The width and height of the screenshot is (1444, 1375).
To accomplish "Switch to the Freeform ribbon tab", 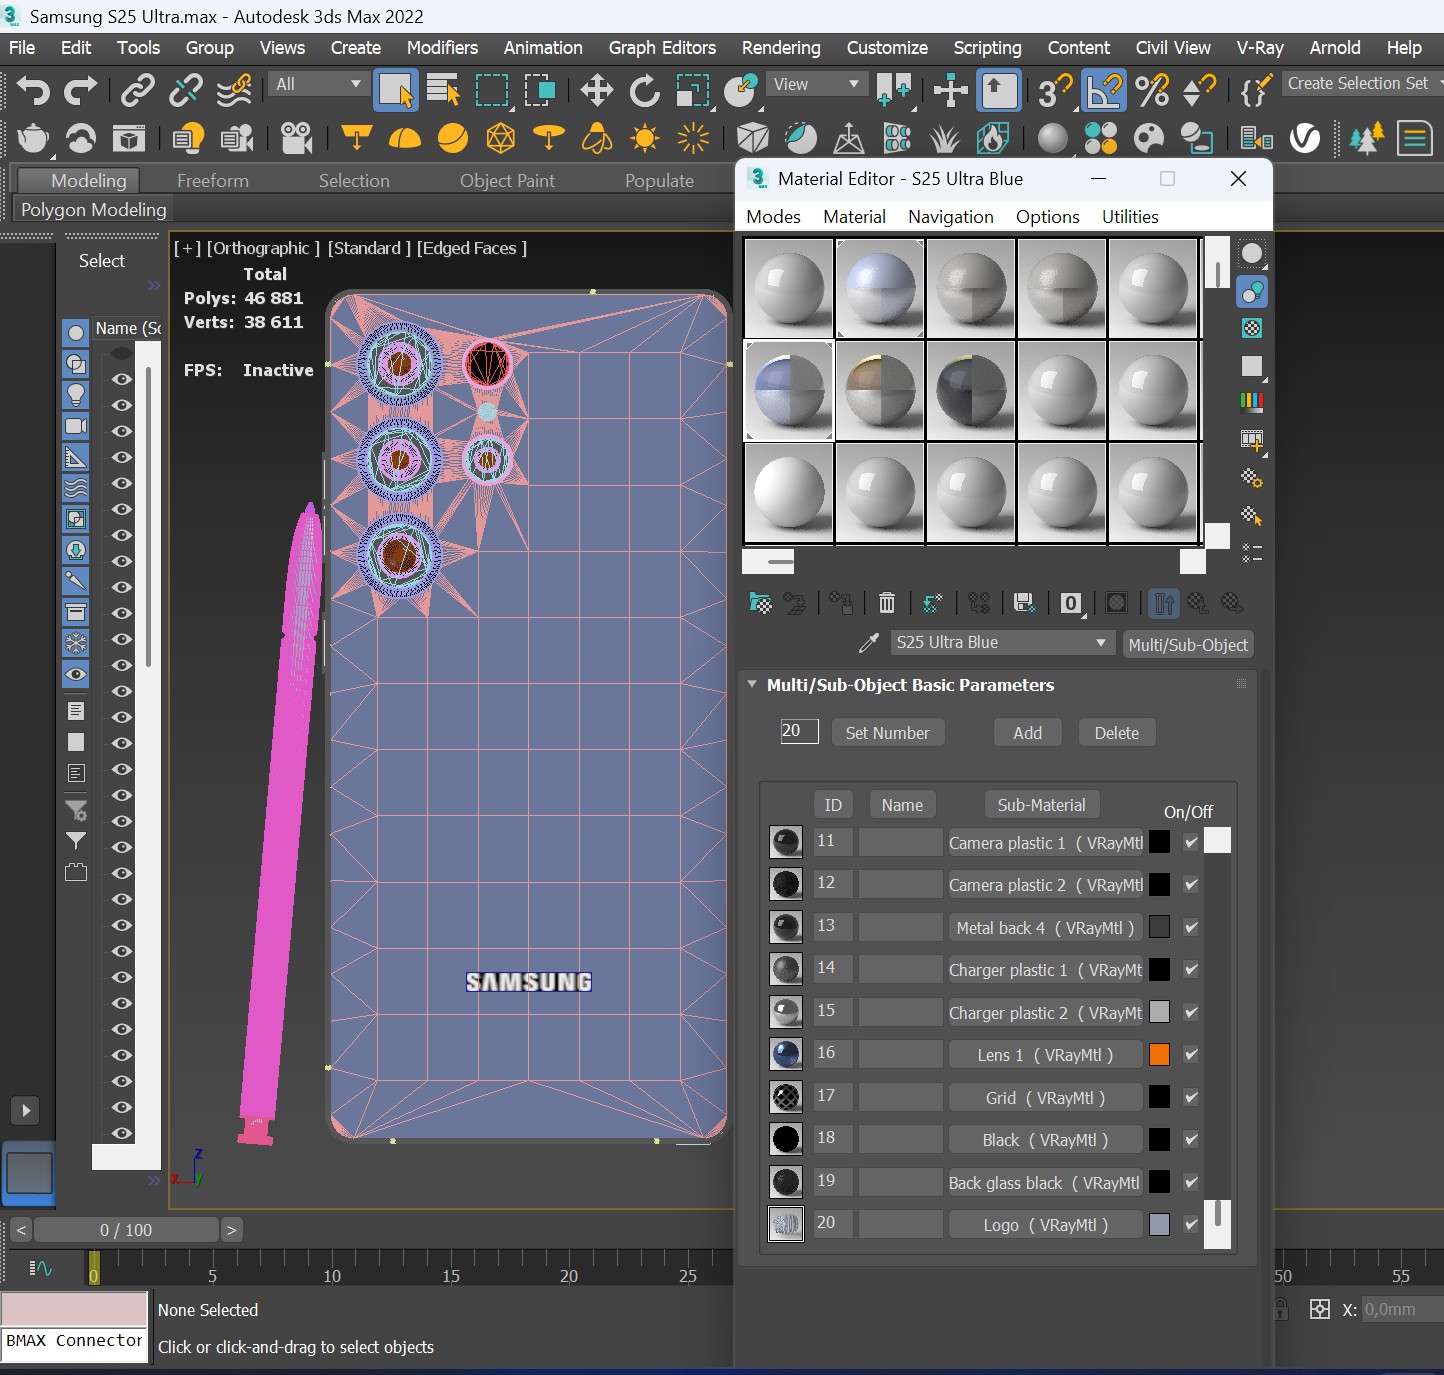I will [x=212, y=181].
